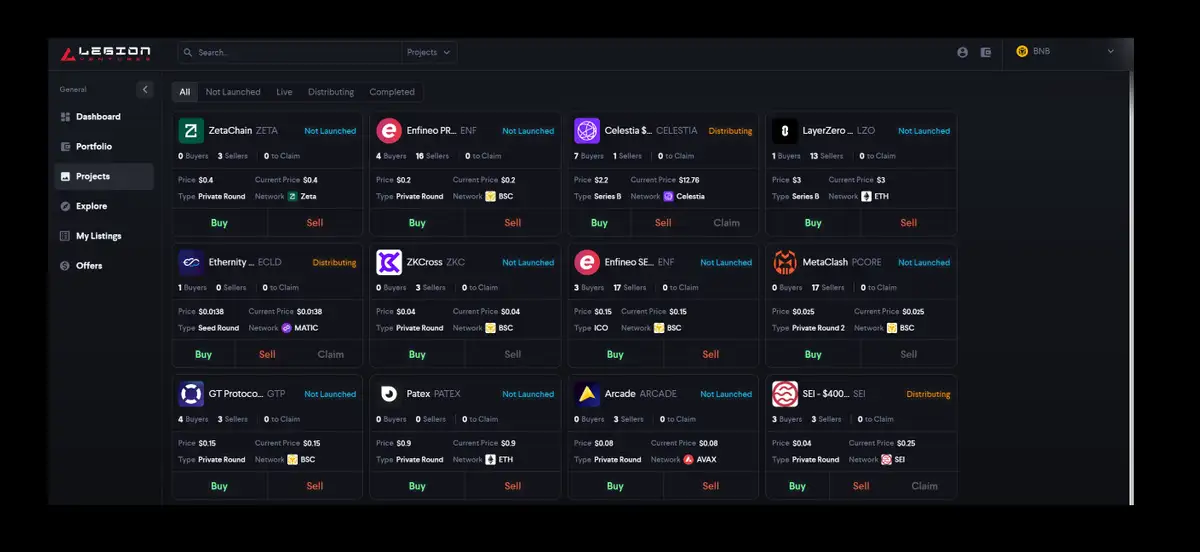Viewport: 1200px width, 552px height.
Task: Go to My Listings in sidebar
Action: [x=98, y=236]
